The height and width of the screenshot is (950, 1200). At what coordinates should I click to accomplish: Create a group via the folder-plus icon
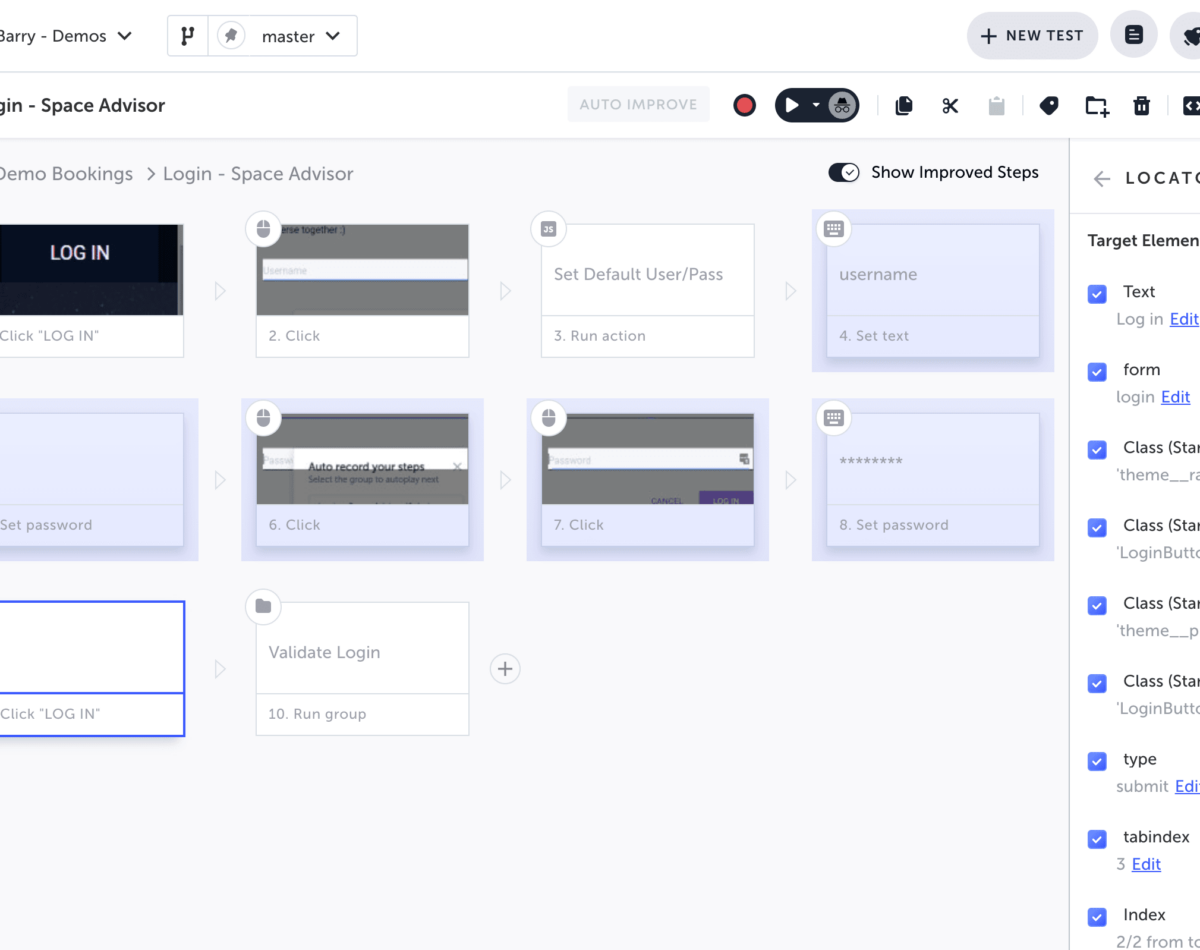point(1095,105)
